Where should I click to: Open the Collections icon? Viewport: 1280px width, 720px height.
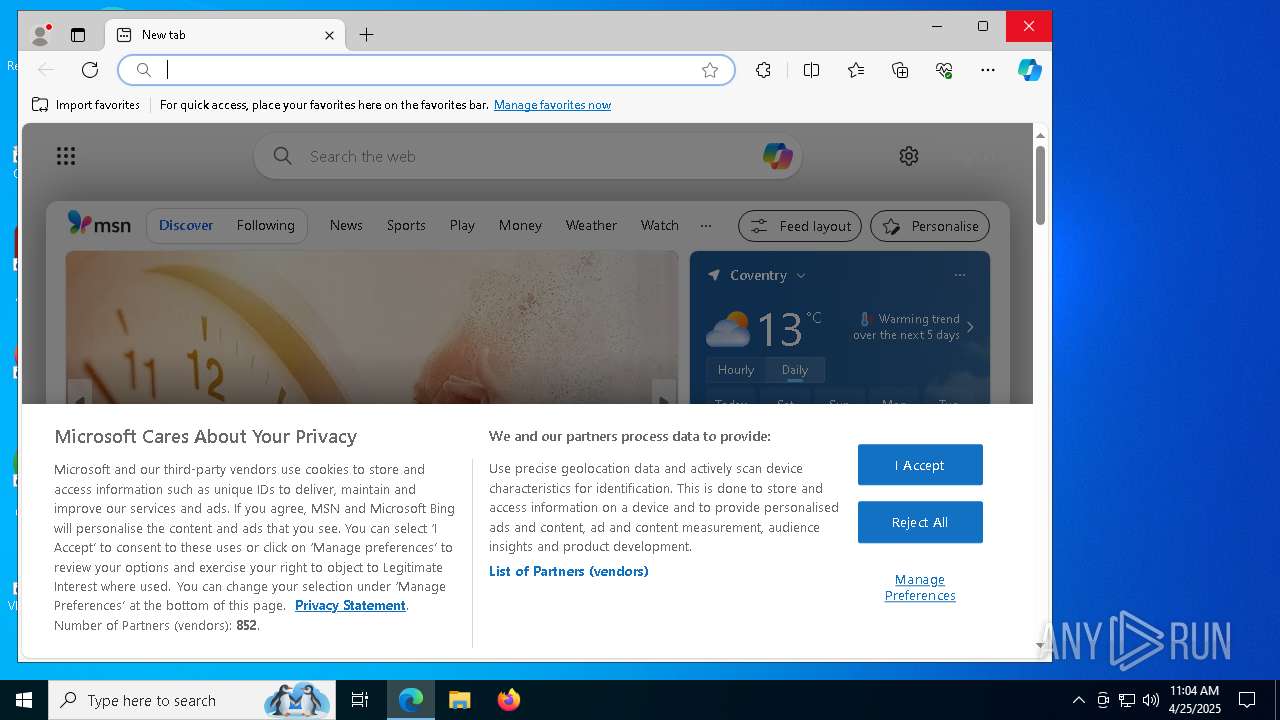900,70
